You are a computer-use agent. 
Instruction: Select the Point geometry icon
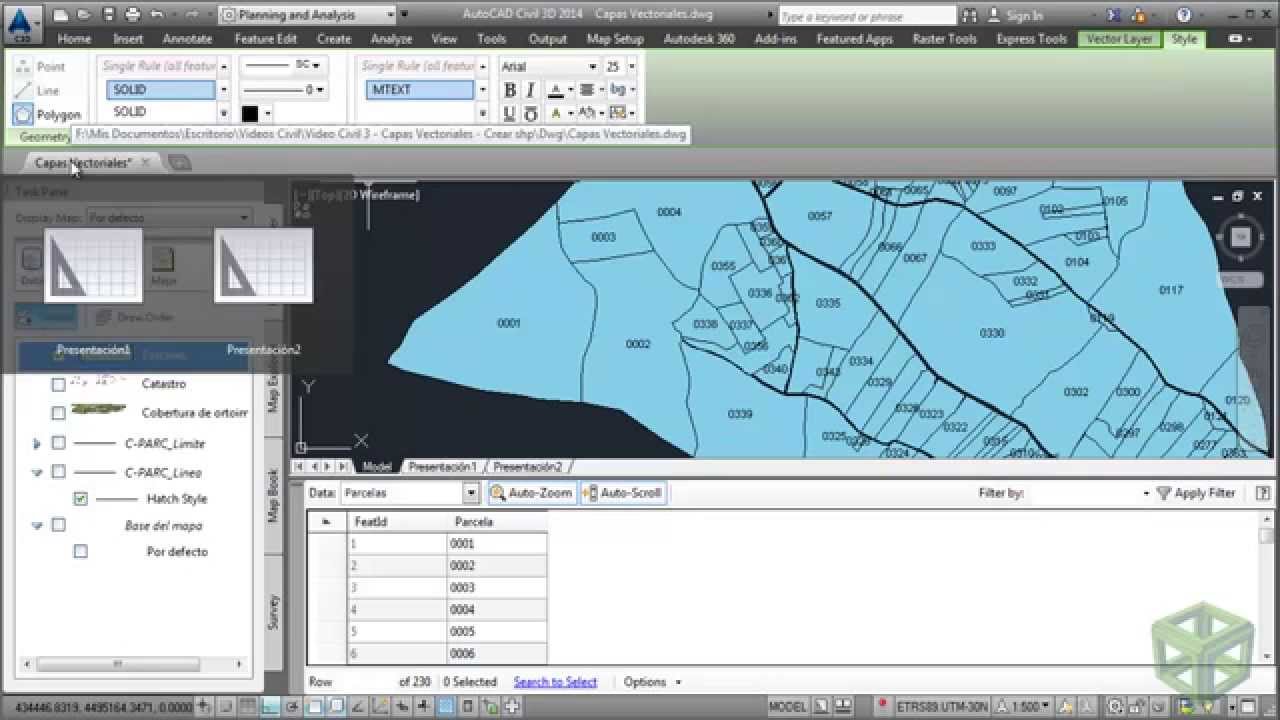click(23, 66)
